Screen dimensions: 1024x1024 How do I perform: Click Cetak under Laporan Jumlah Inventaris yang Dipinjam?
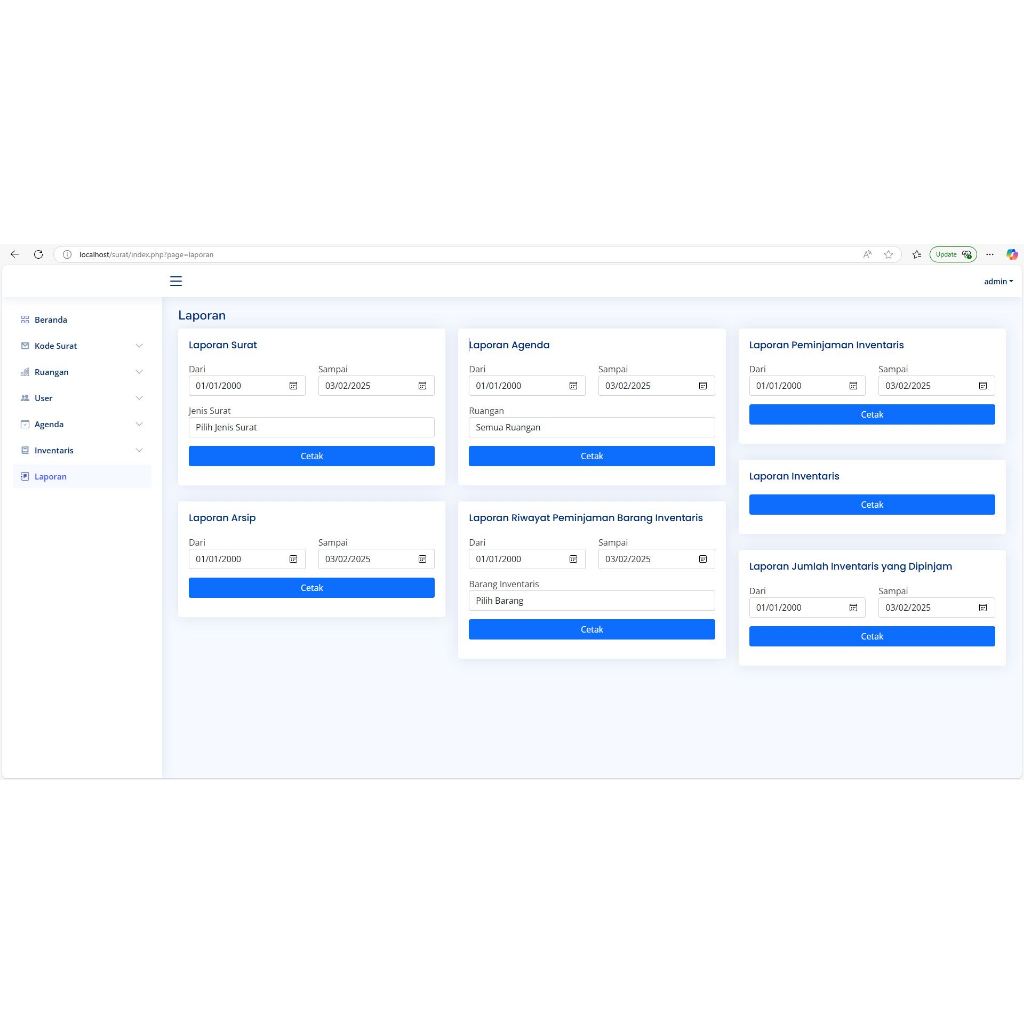pos(872,637)
